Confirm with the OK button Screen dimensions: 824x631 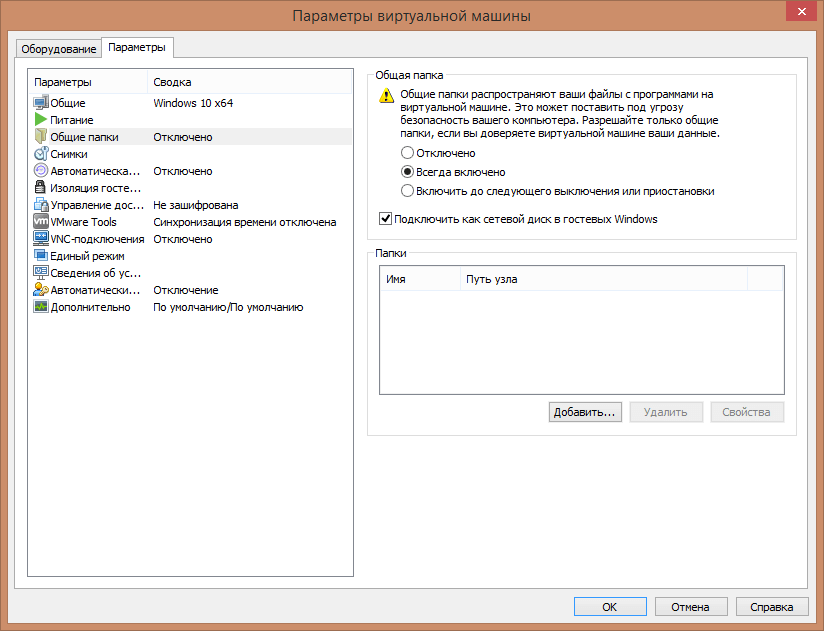click(x=610, y=607)
